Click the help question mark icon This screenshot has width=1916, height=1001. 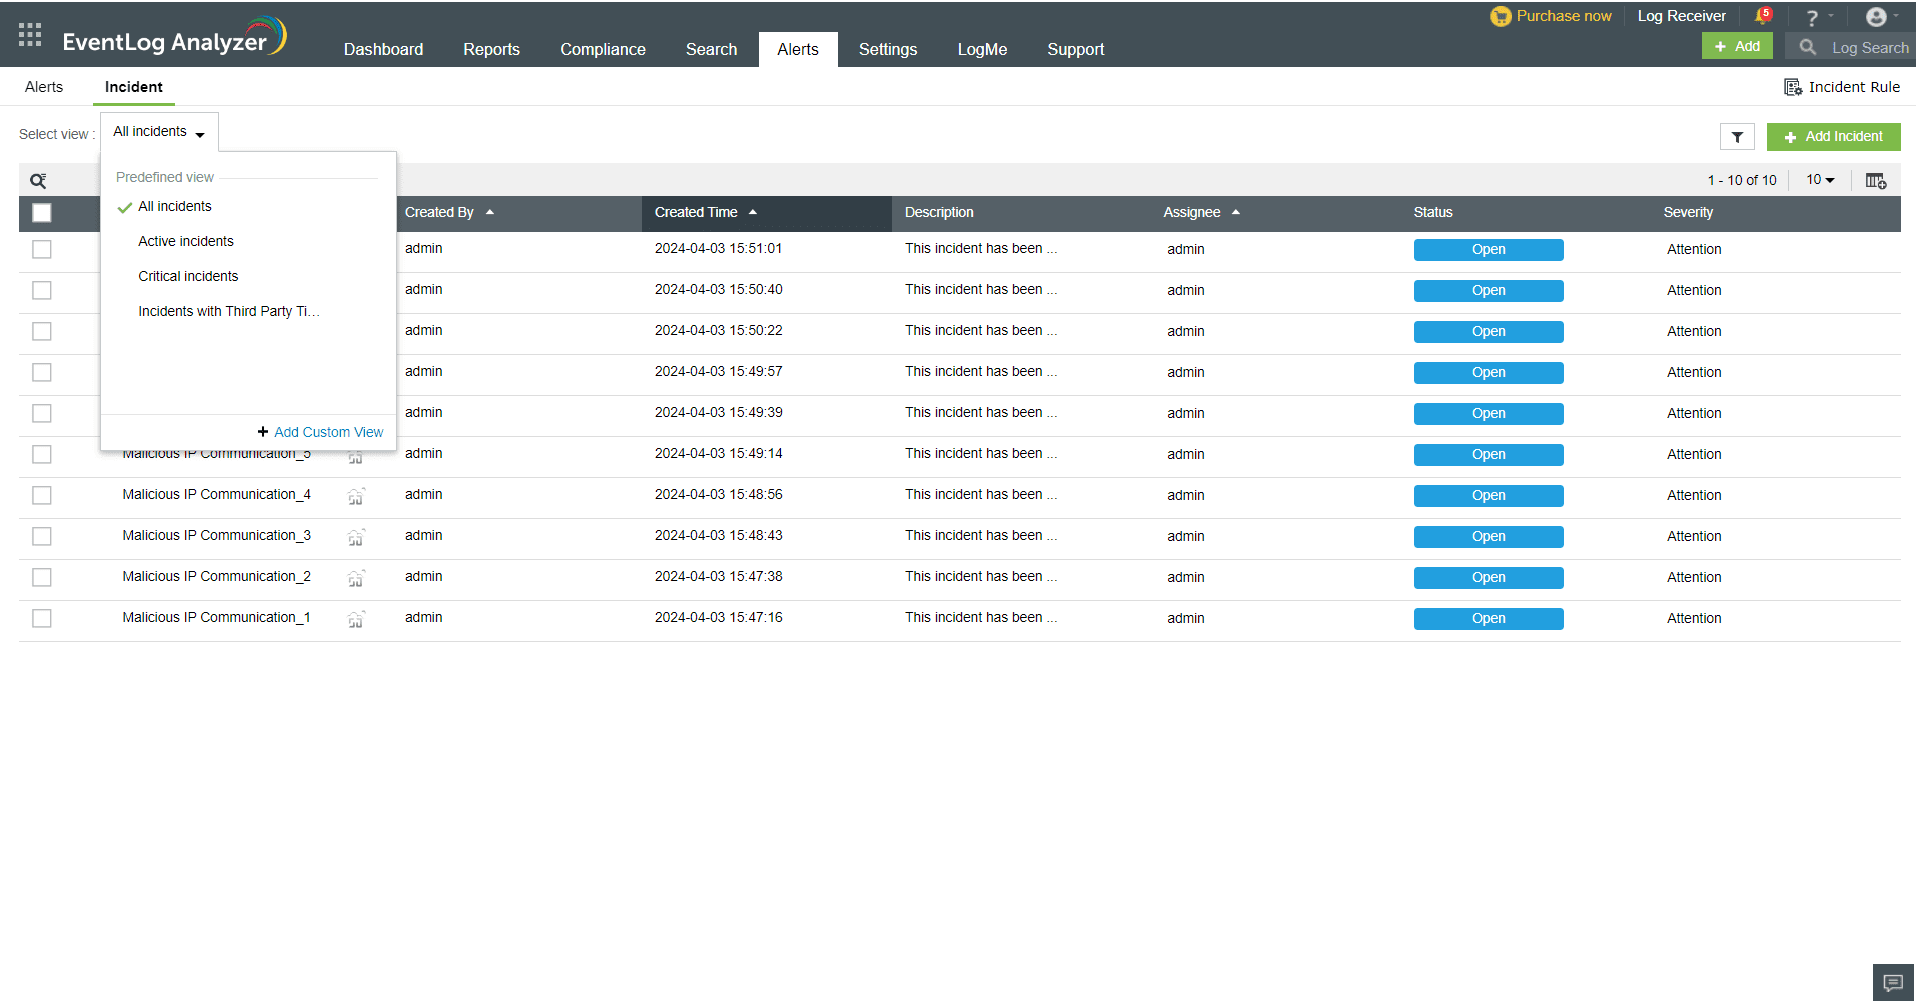(1811, 16)
